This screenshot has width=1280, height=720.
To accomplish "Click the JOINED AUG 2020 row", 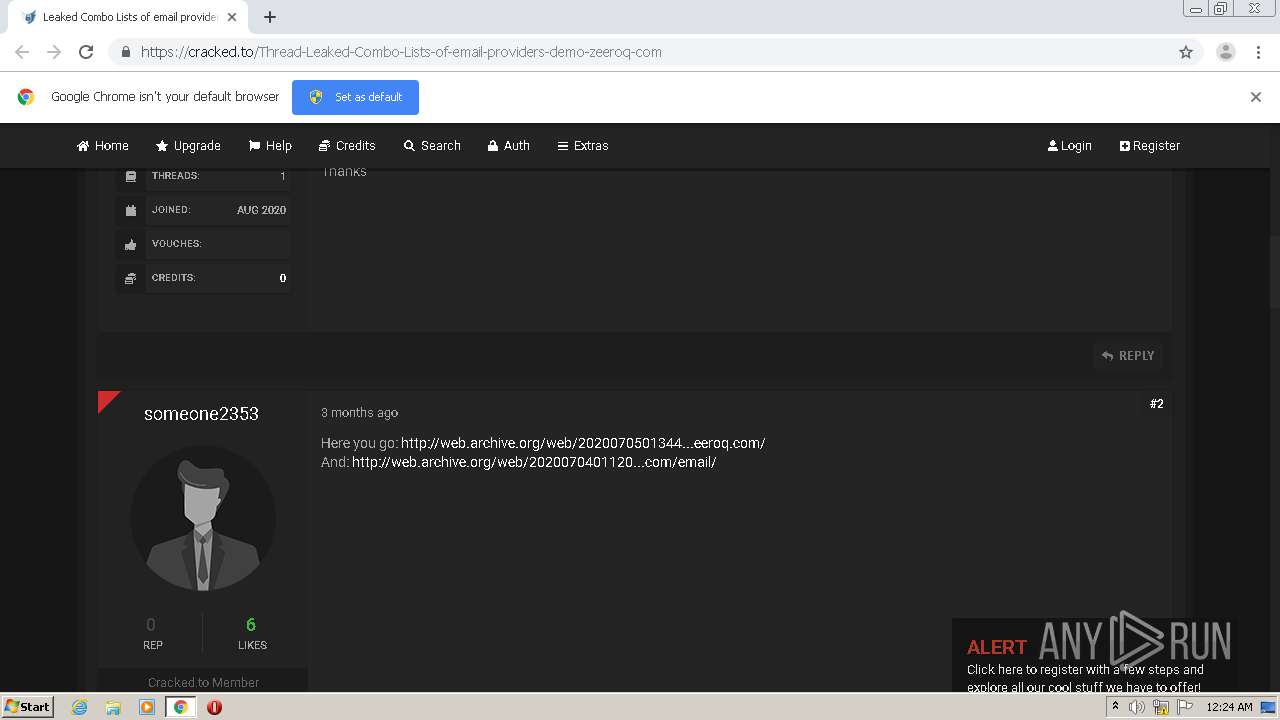I will tap(204, 210).
